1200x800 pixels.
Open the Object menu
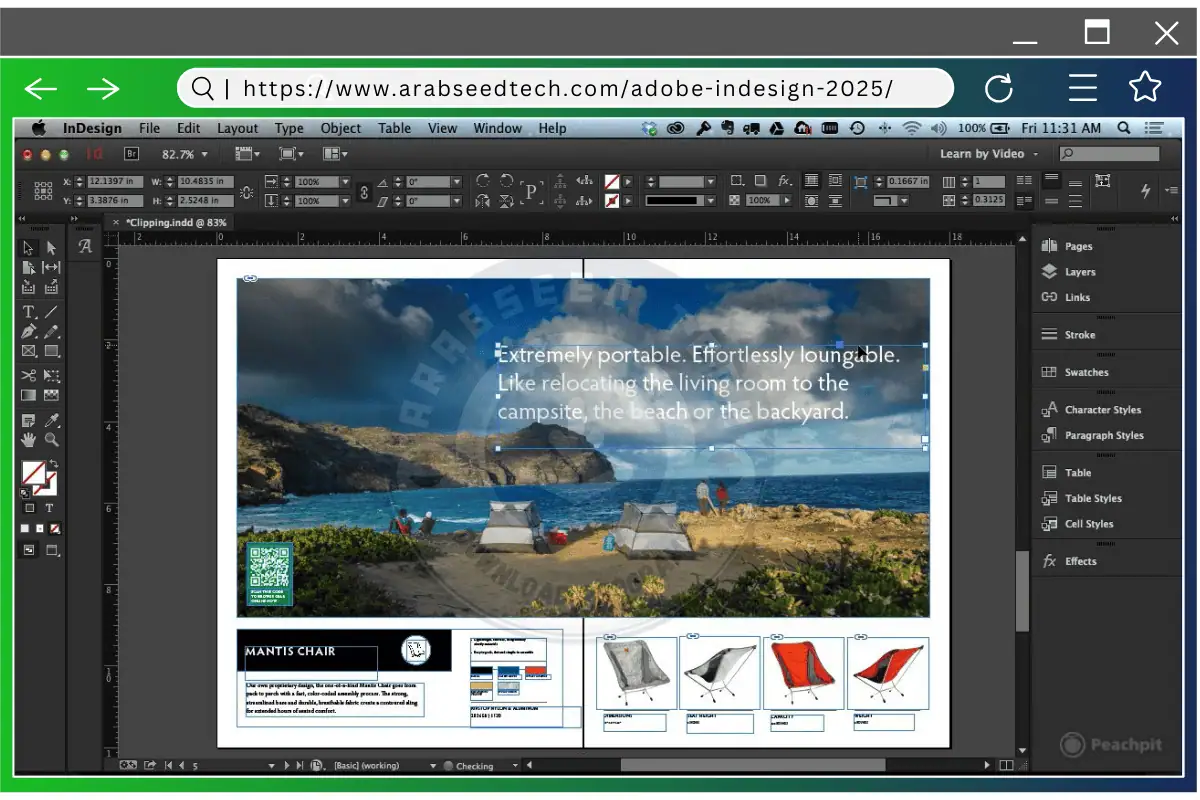pos(341,128)
